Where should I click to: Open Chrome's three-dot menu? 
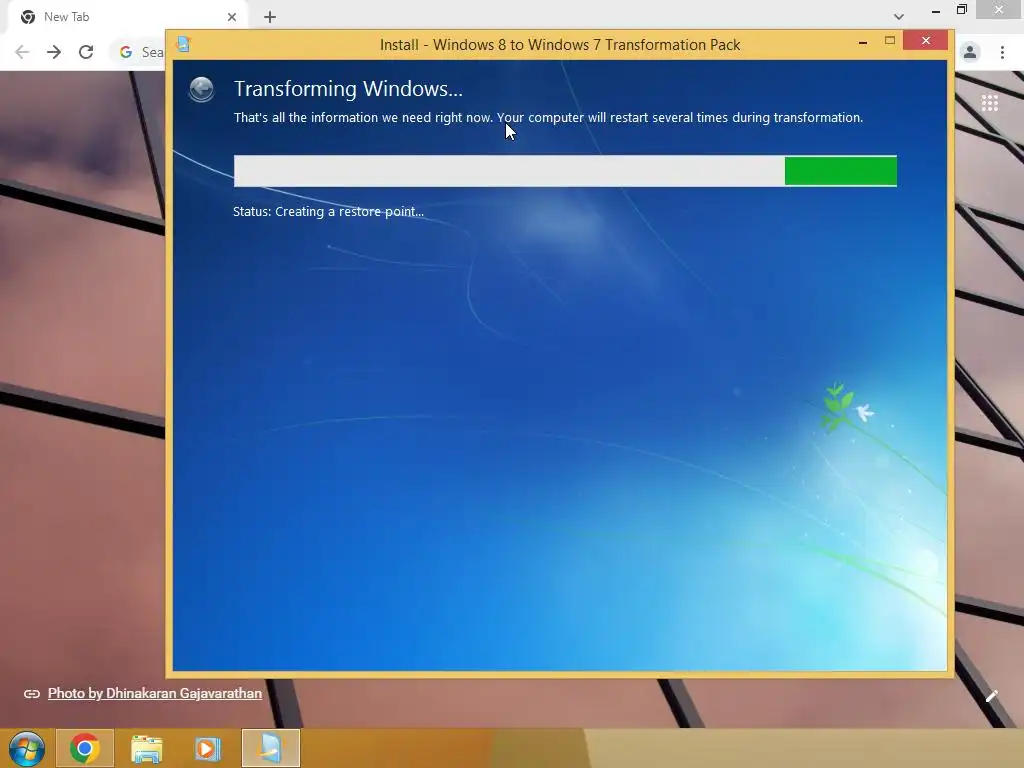pos(1002,52)
